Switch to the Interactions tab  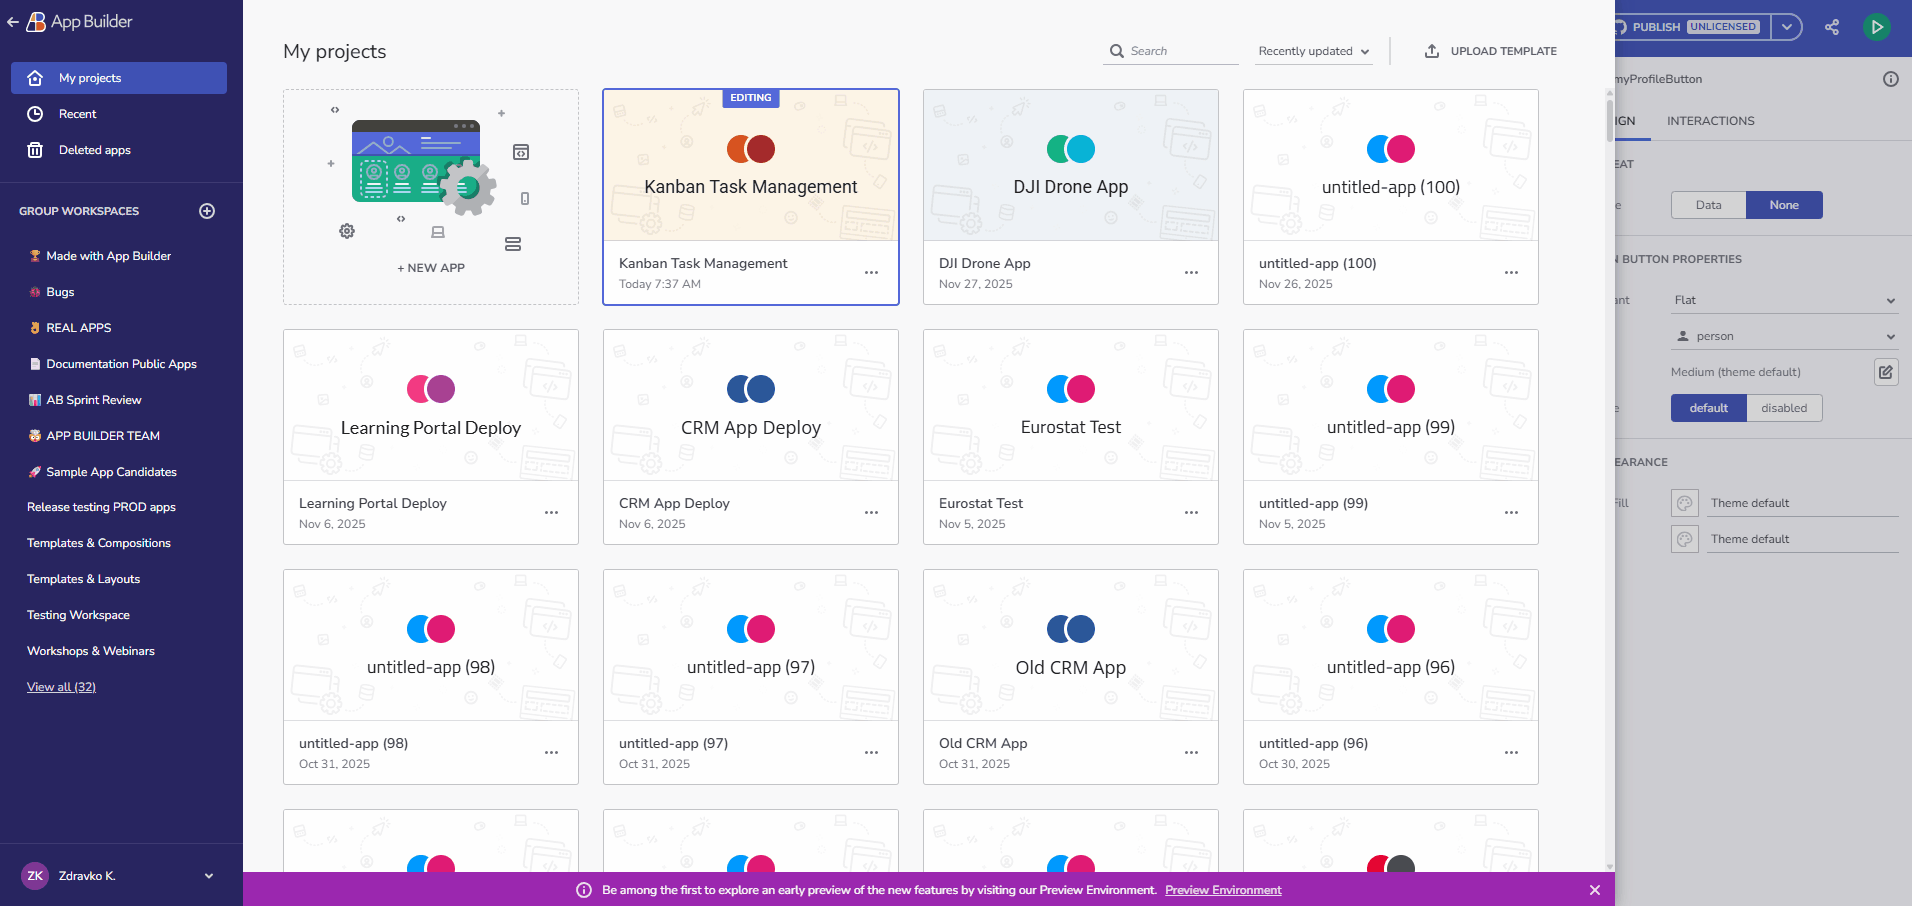click(1710, 121)
